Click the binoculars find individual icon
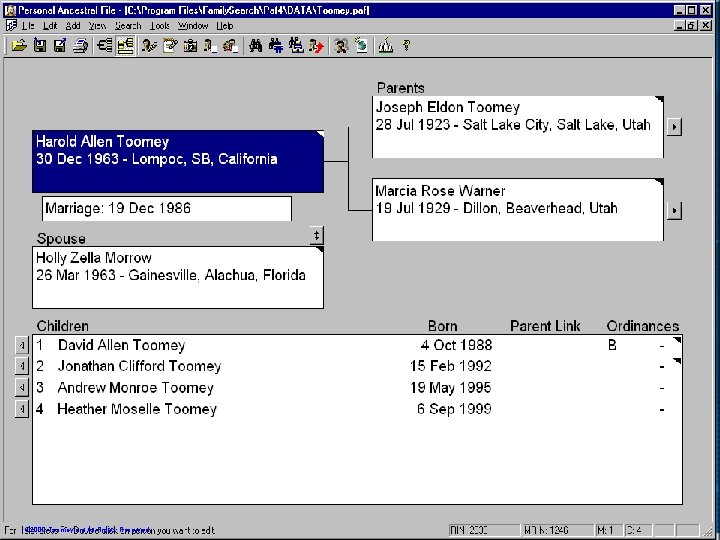 pos(256,45)
